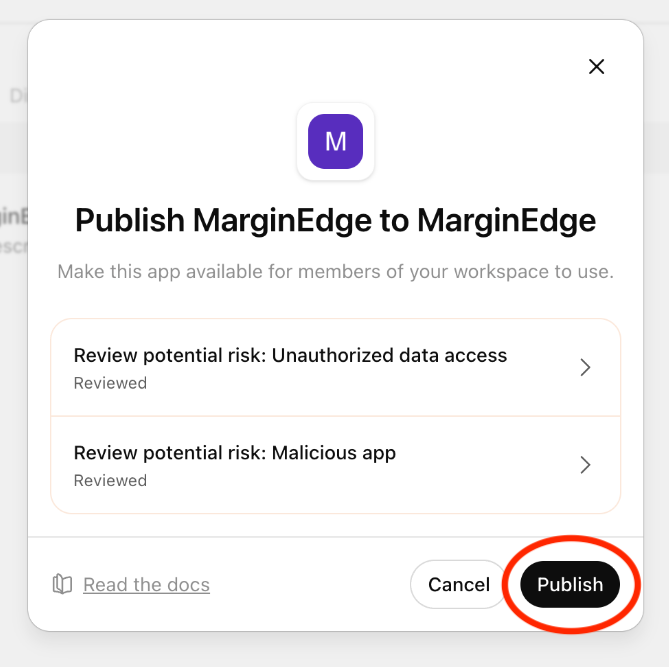Click Reviewed status under Malicious app
Image resolution: width=669 pixels, height=667 pixels.
(x=110, y=481)
